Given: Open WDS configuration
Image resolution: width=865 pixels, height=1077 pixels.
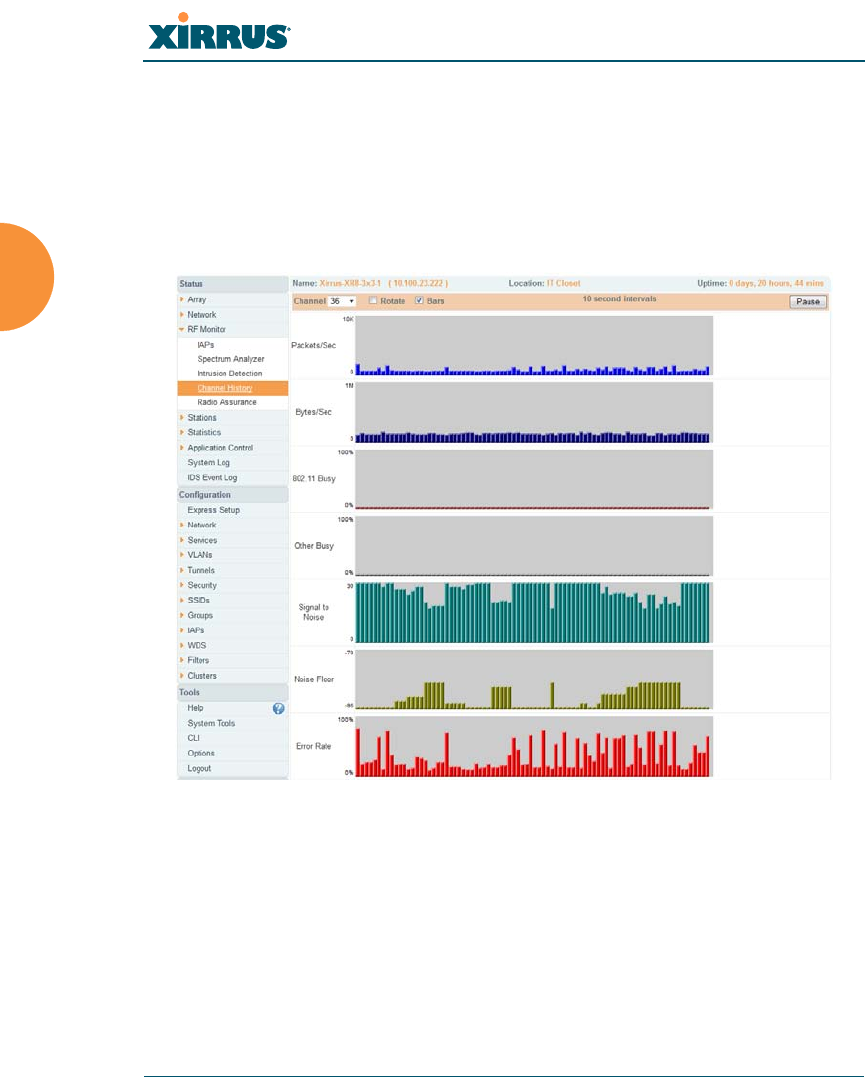Looking at the screenshot, I should 196,645.
